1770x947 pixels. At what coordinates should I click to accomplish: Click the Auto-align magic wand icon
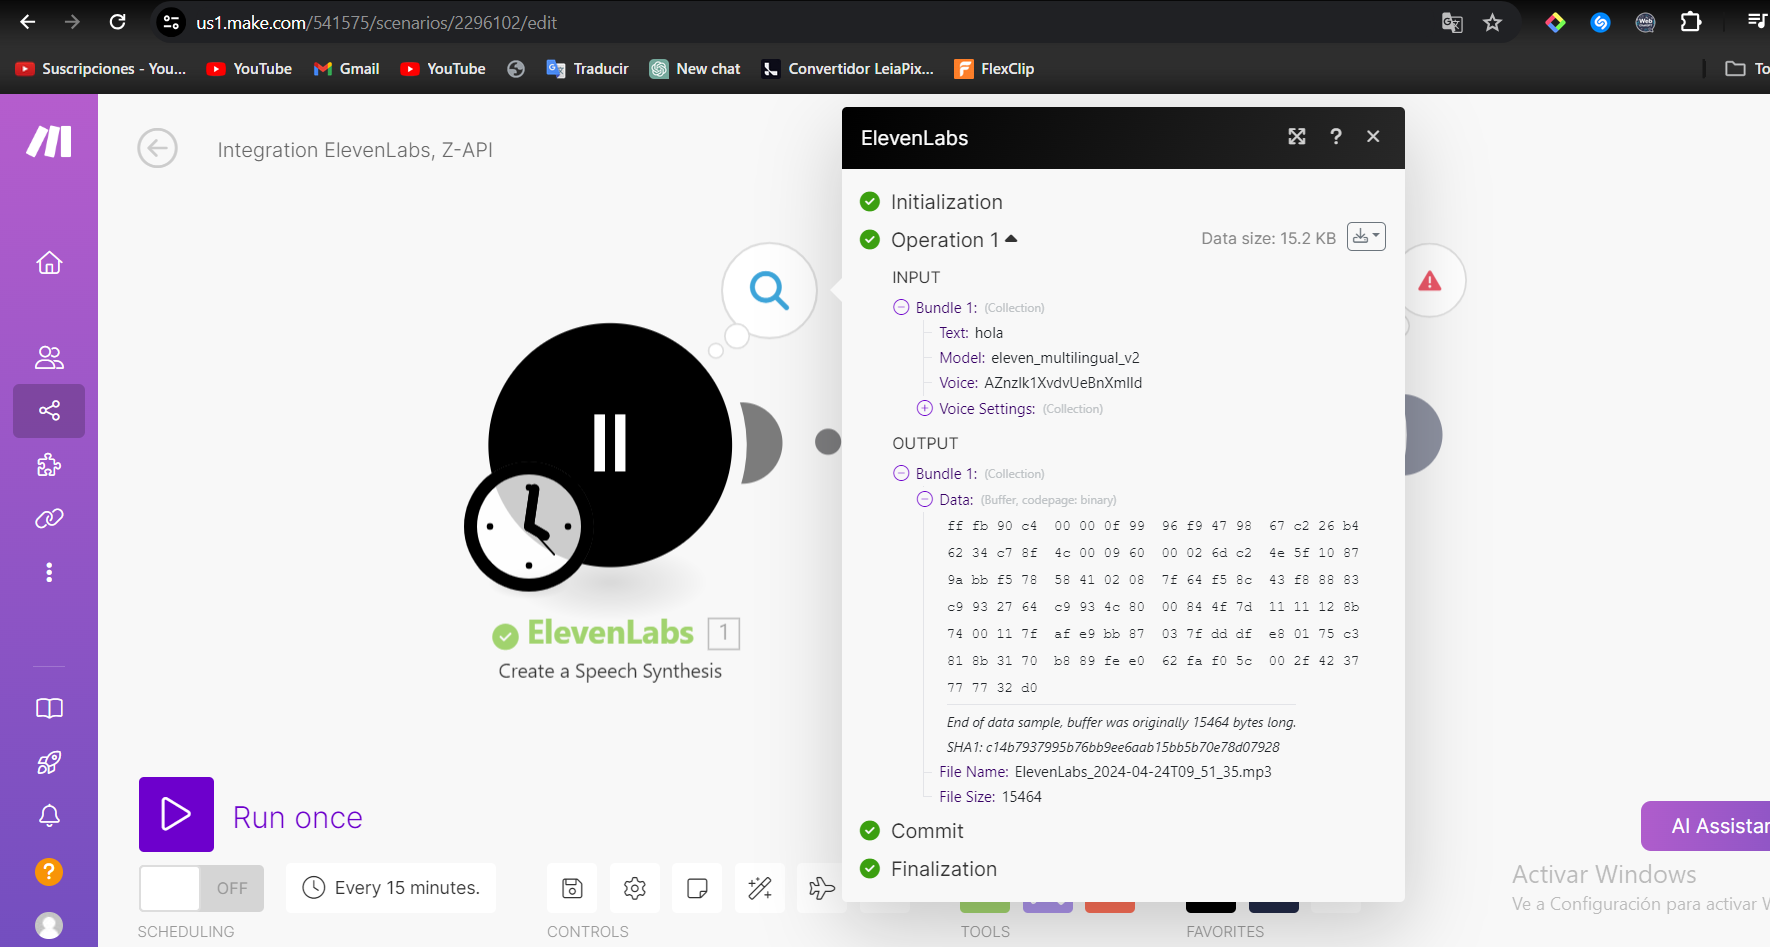(760, 888)
